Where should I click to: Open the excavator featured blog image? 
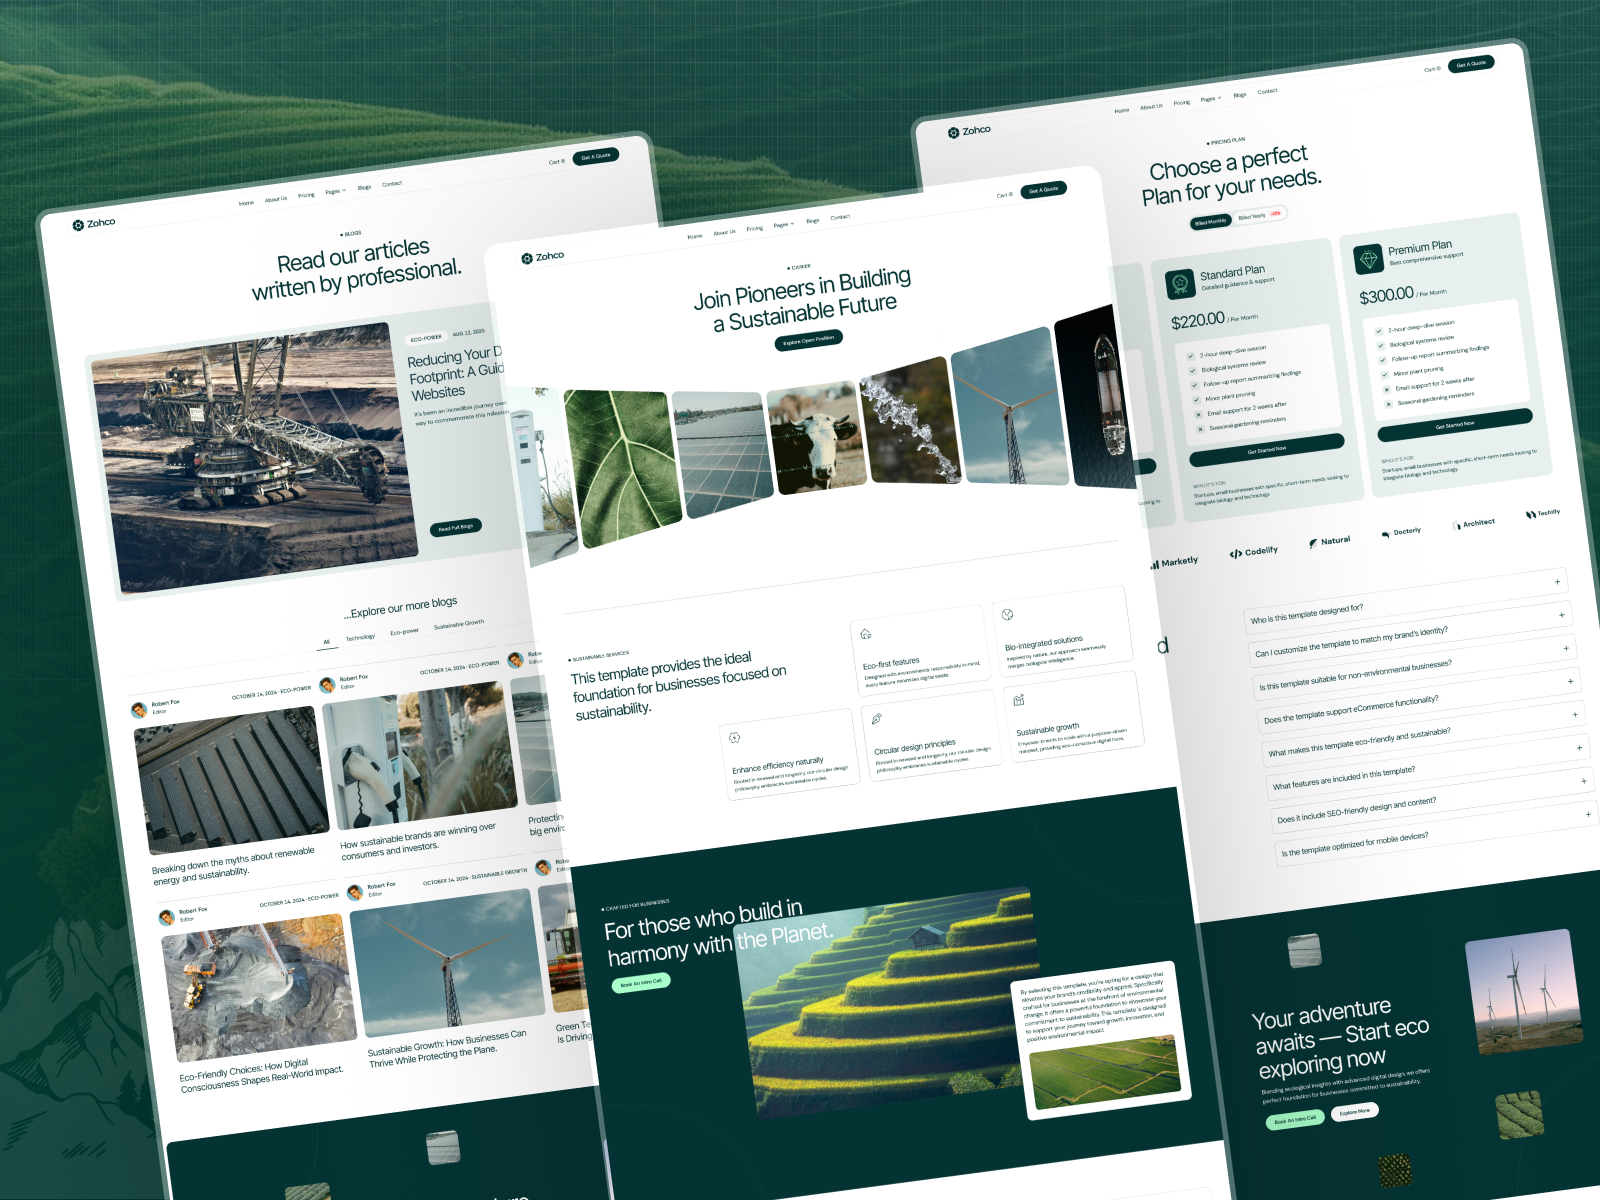pos(254,456)
